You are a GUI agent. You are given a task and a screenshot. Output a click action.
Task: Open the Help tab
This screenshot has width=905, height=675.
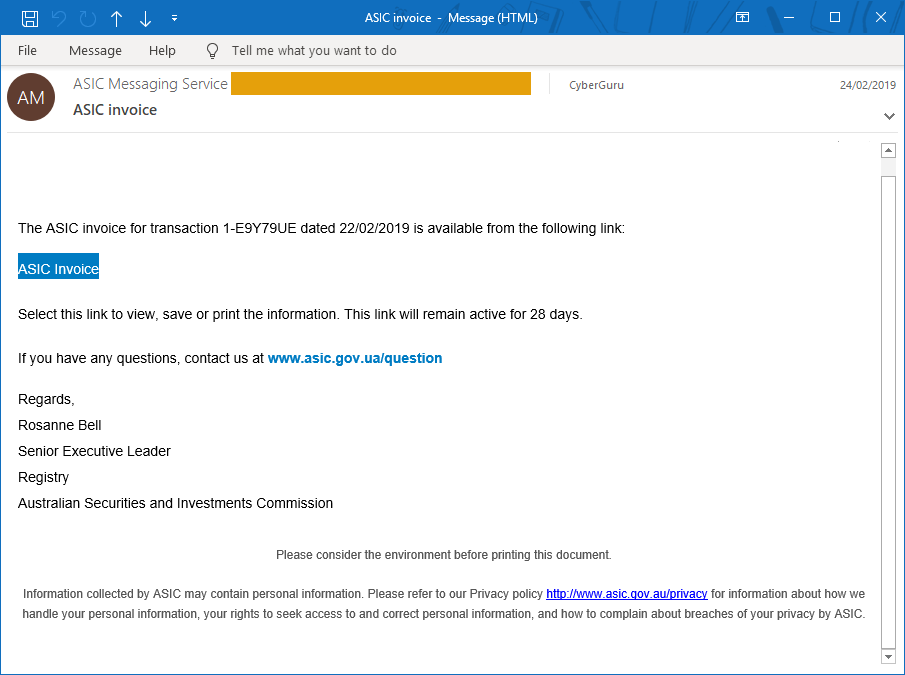(x=162, y=51)
